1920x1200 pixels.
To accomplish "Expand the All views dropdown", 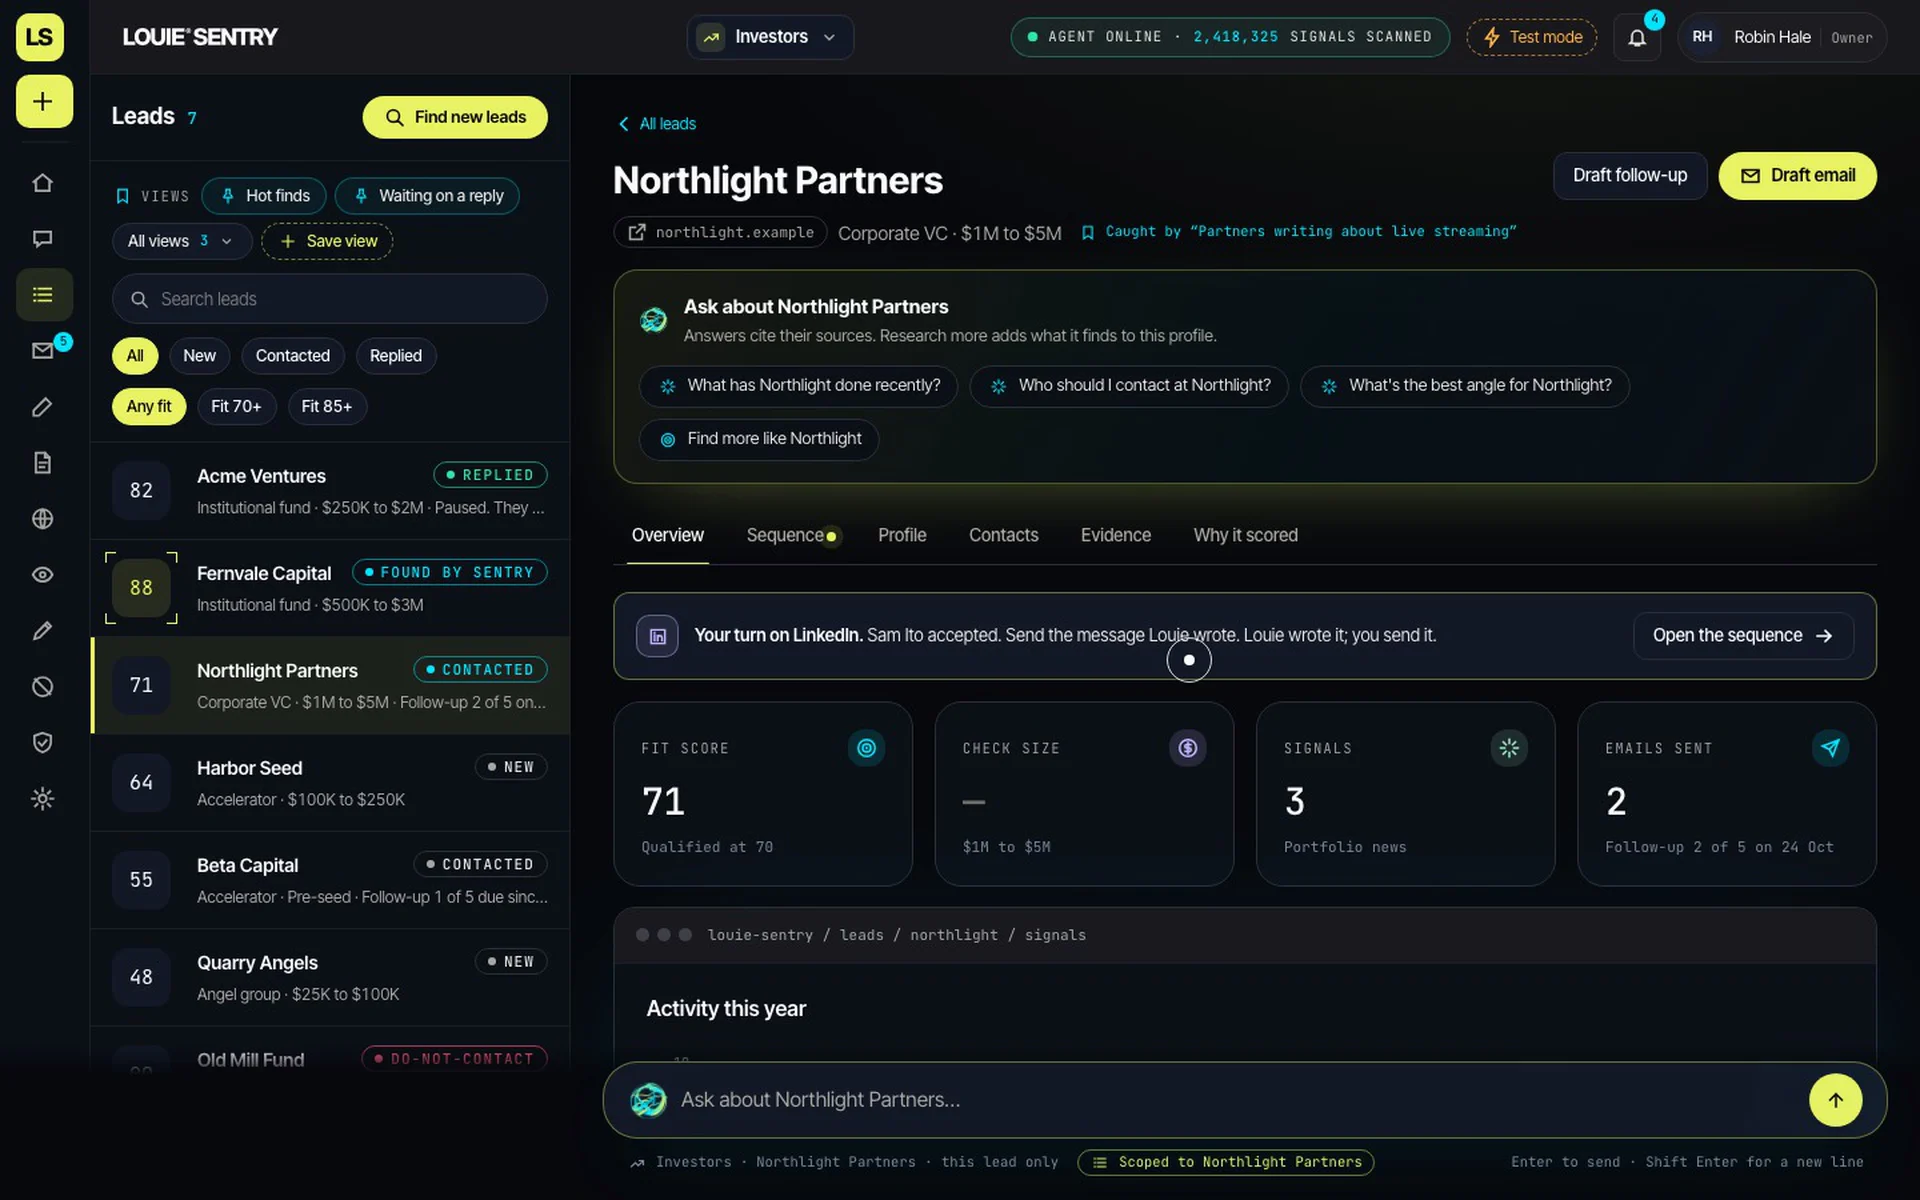I will [x=181, y=241].
